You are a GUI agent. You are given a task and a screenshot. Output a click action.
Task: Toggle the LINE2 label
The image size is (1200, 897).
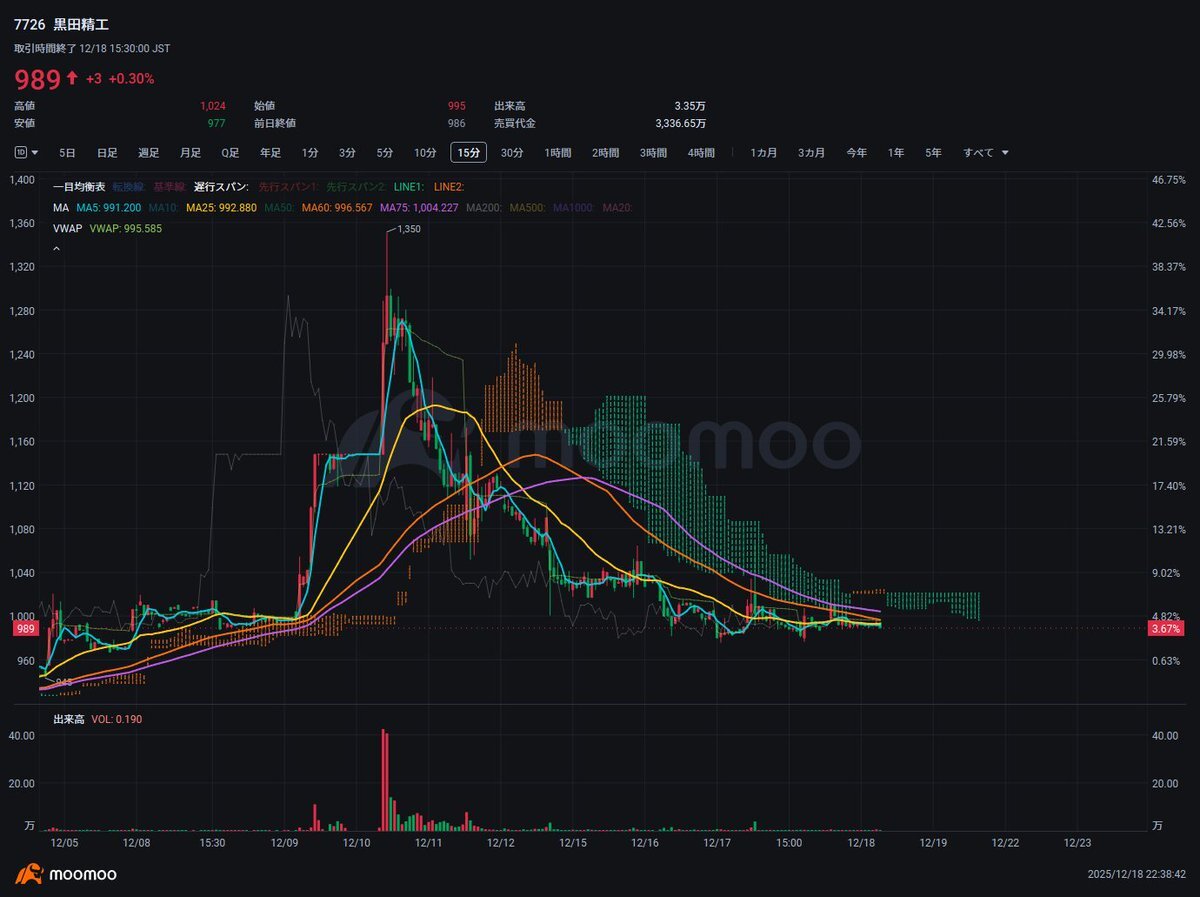coord(448,187)
